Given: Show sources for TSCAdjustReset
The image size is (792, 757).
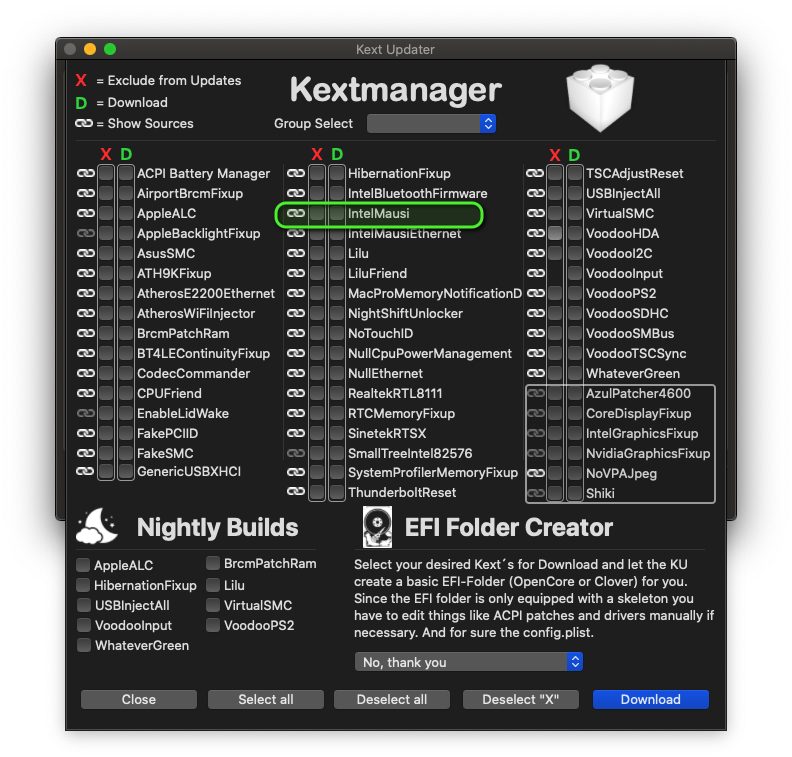Looking at the screenshot, I should click(x=535, y=173).
